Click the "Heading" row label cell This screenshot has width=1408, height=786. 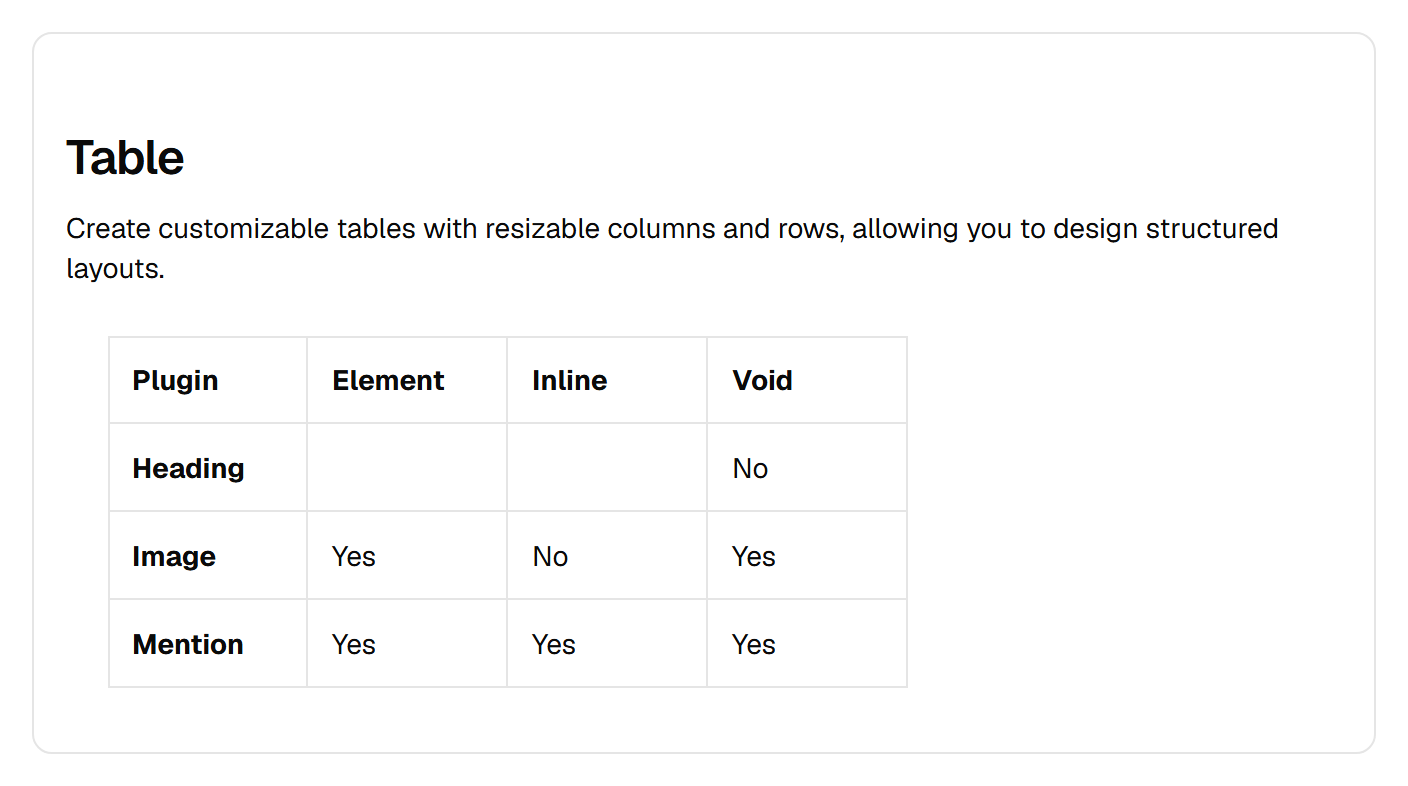coord(208,467)
